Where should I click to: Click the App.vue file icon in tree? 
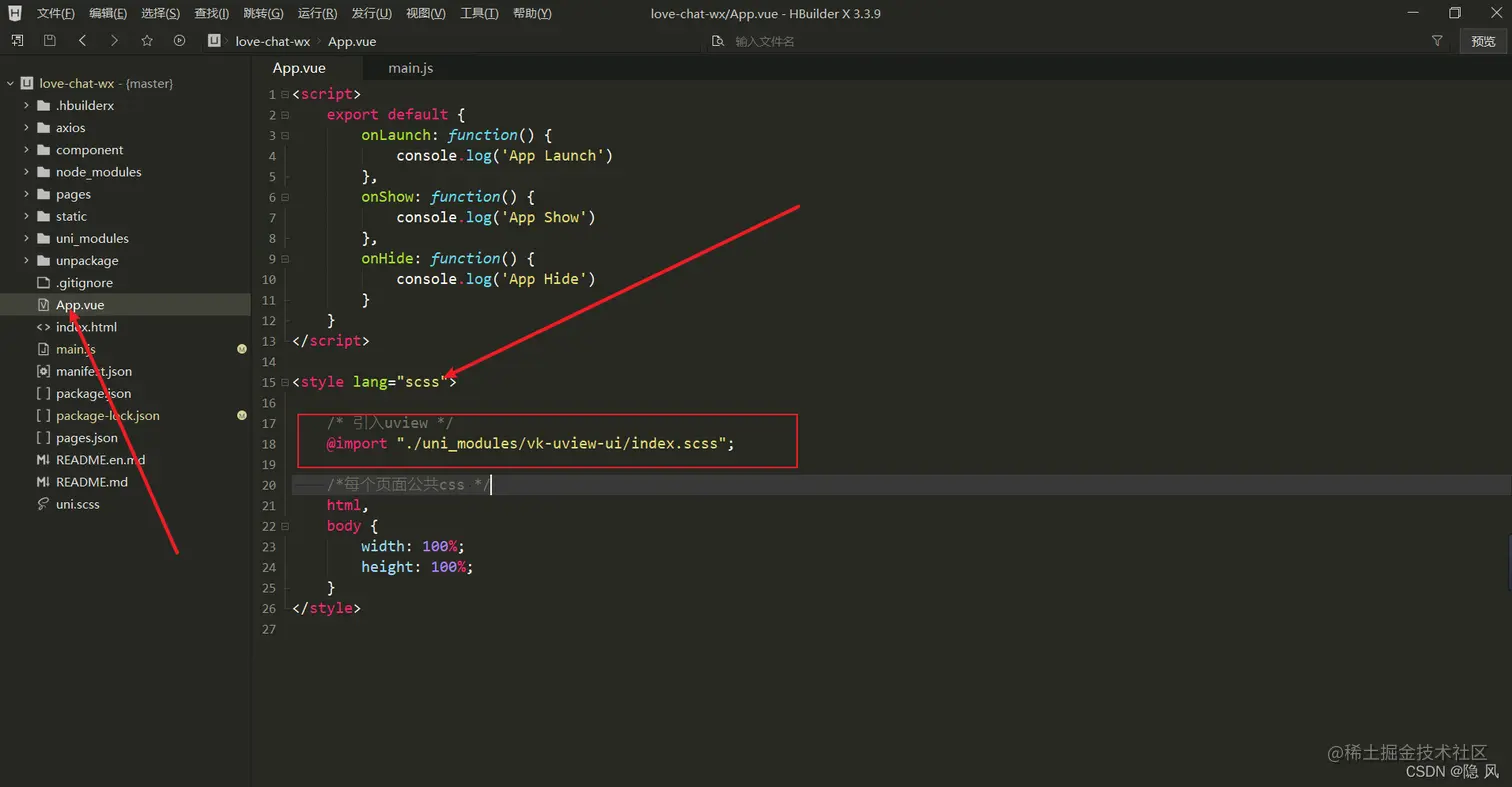point(43,305)
